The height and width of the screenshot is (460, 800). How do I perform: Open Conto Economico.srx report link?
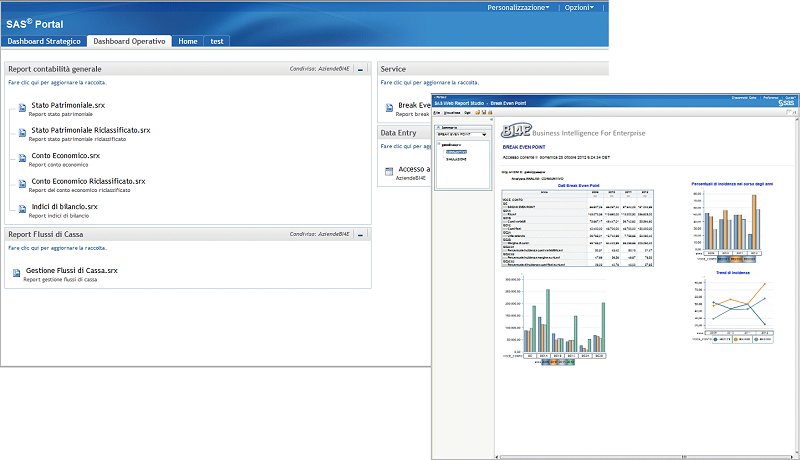click(x=65, y=156)
